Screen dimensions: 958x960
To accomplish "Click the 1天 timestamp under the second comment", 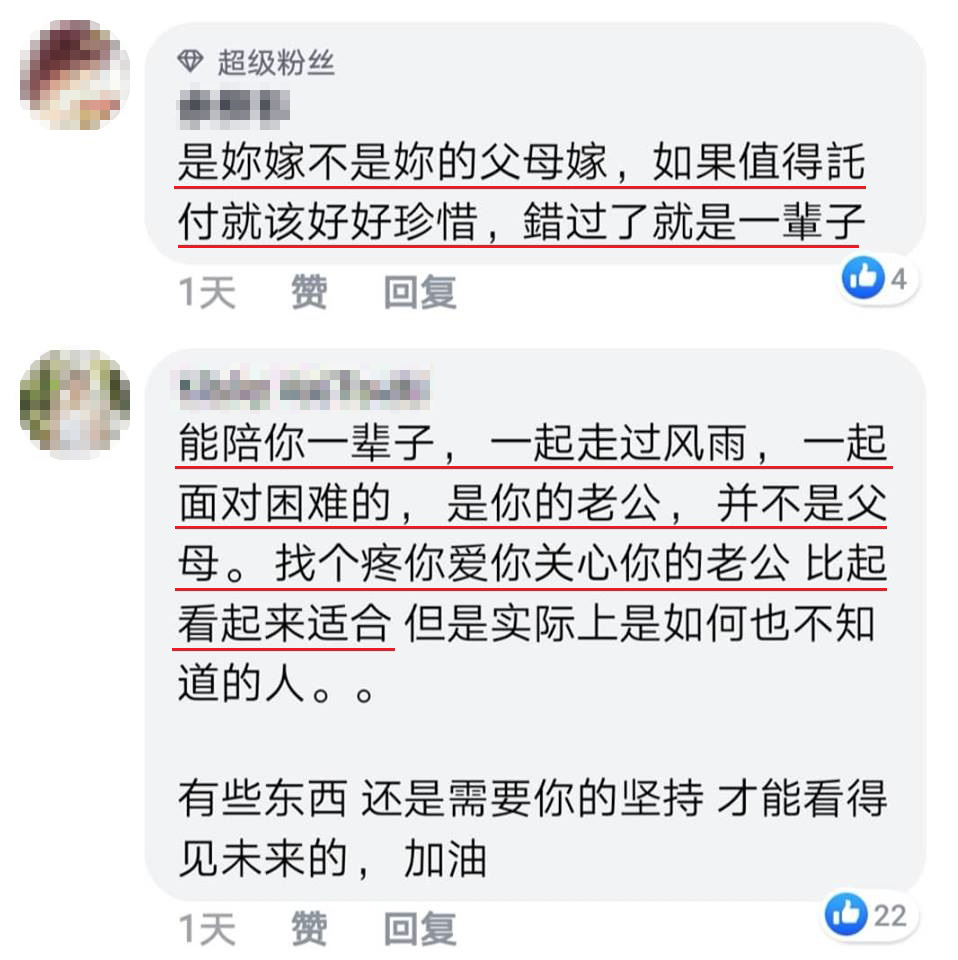I will pyautogui.click(x=207, y=928).
